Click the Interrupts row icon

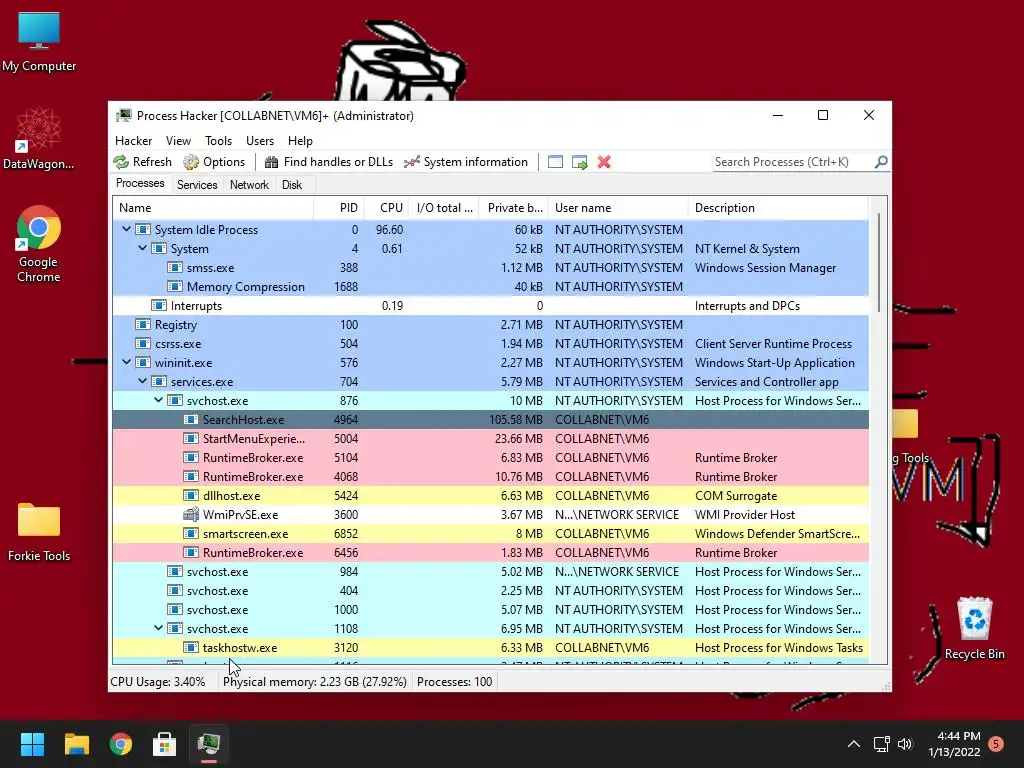pos(159,305)
